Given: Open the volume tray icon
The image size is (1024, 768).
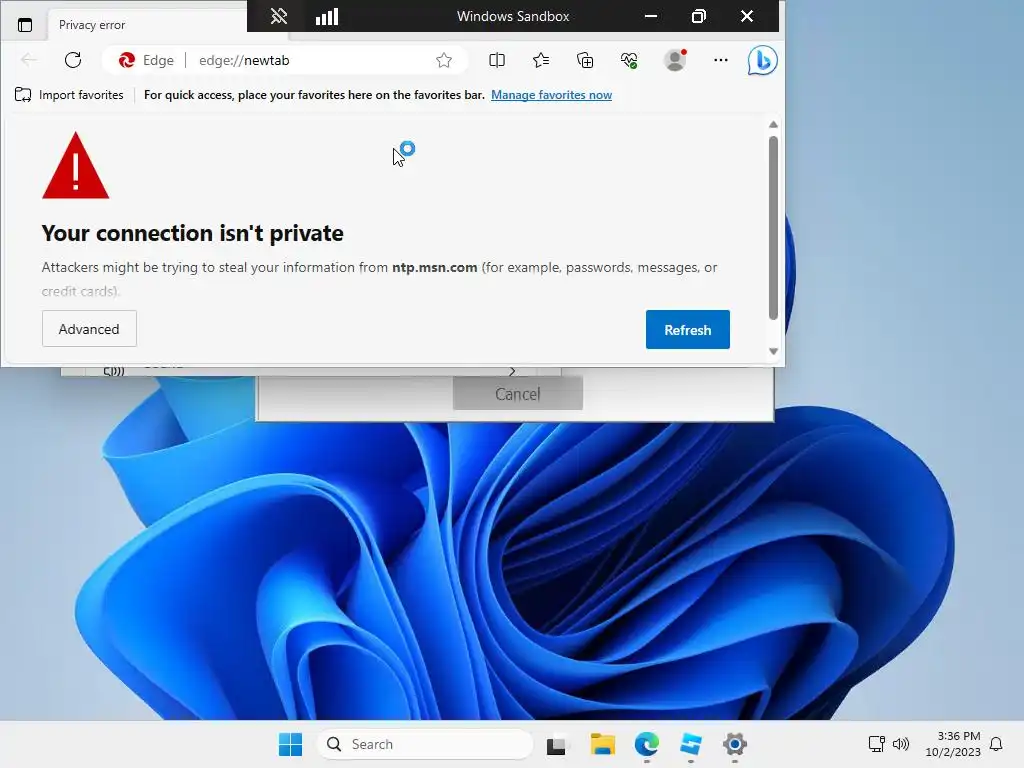Looking at the screenshot, I should coord(901,743).
